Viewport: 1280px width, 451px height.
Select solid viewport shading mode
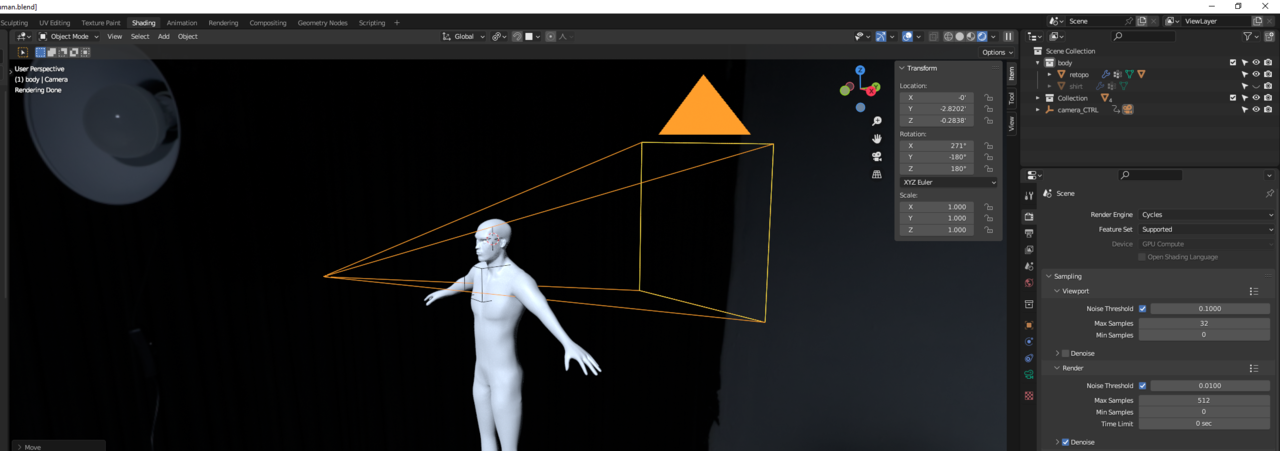click(x=960, y=36)
